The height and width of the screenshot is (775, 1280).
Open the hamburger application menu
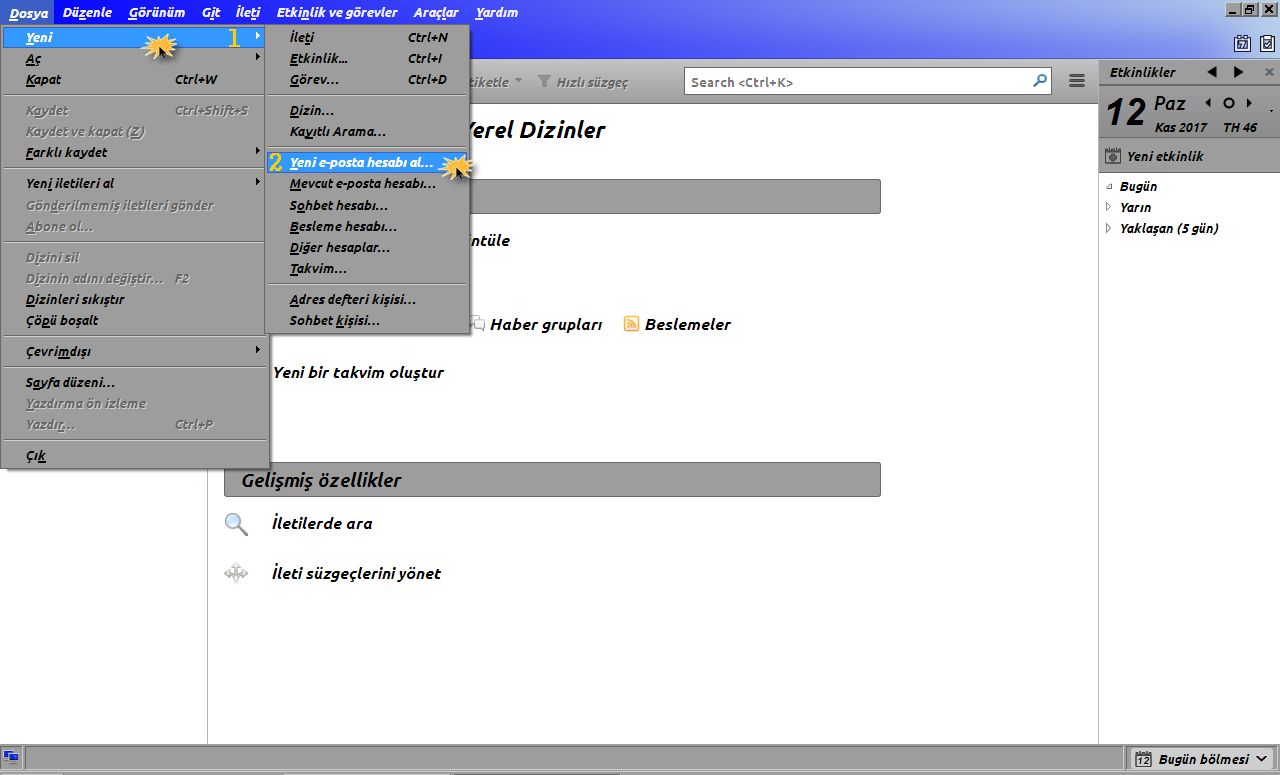pos(1077,81)
